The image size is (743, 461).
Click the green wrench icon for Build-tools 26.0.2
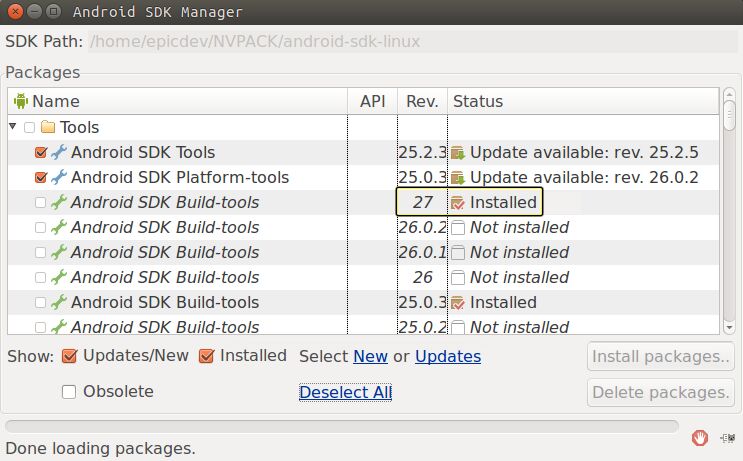(59, 227)
